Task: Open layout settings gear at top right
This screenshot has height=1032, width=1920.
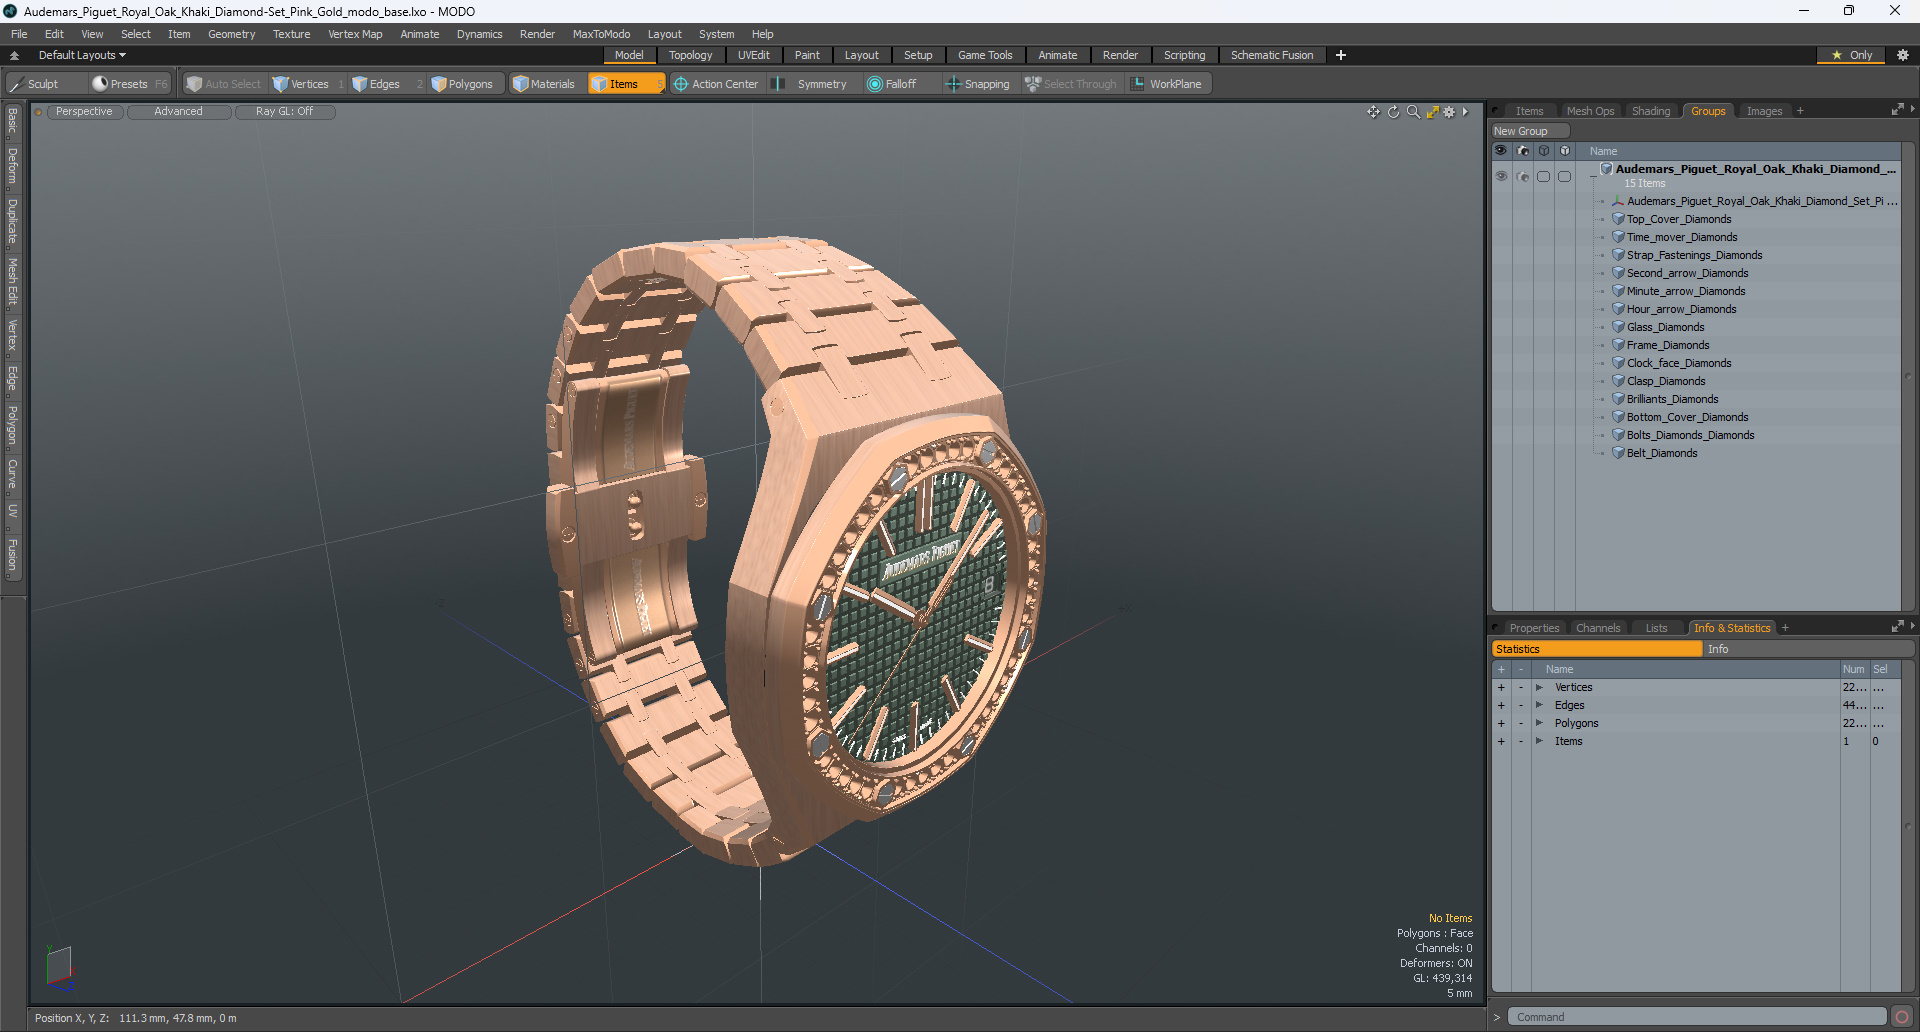Action: click(1902, 55)
